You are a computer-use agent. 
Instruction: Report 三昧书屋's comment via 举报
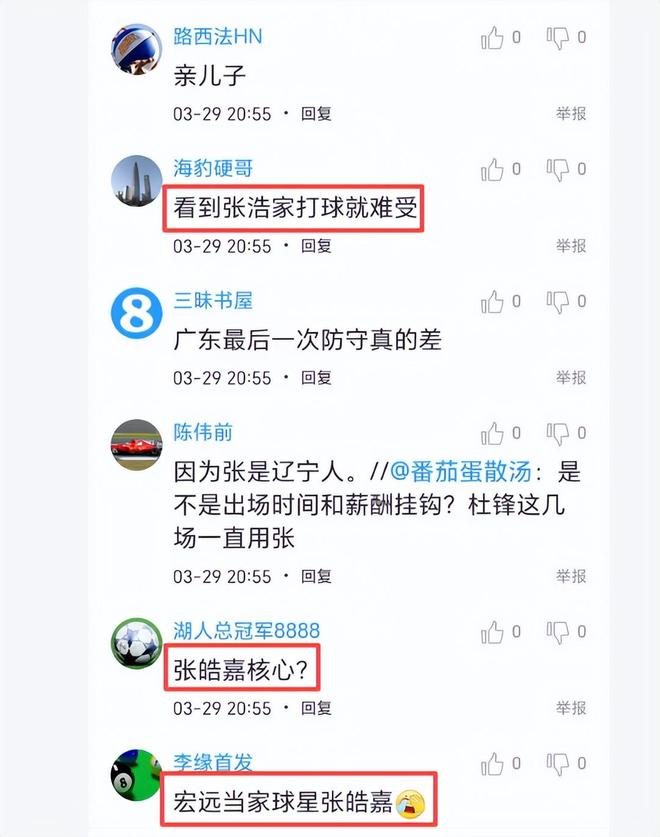(571, 378)
